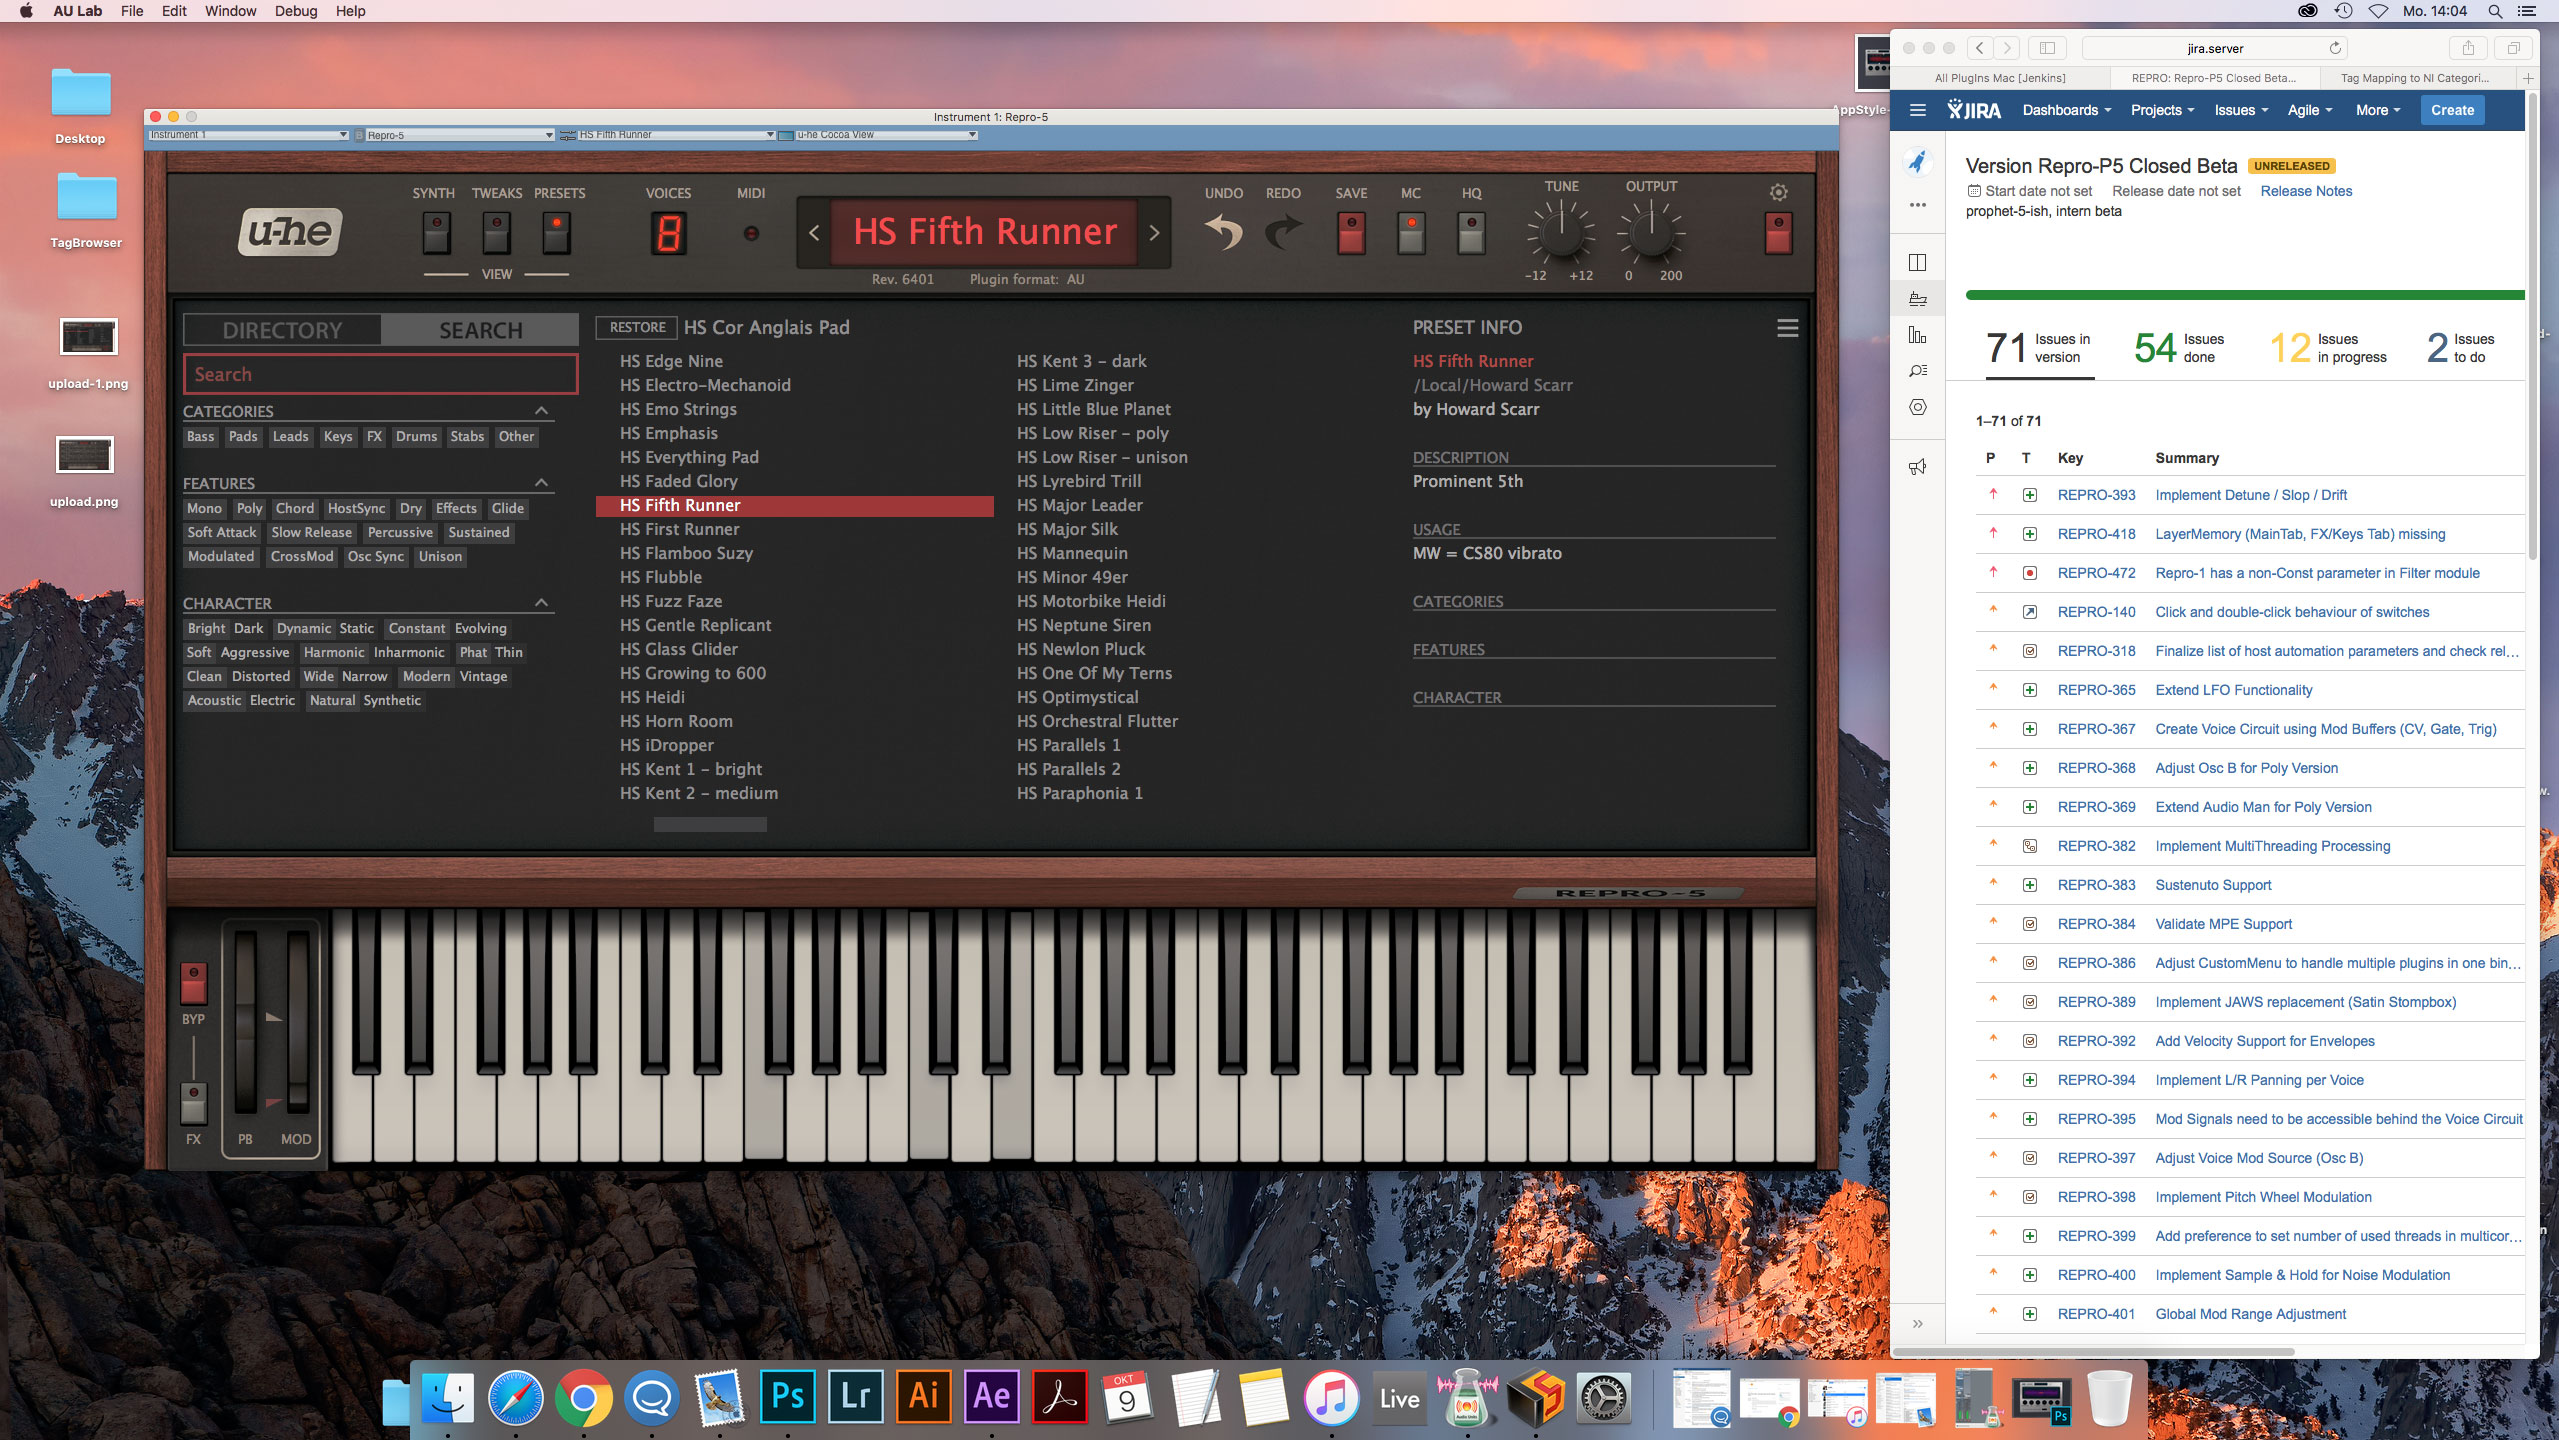This screenshot has height=1440, width=2559.
Task: Open Validate MPE Support issue
Action: (2223, 924)
